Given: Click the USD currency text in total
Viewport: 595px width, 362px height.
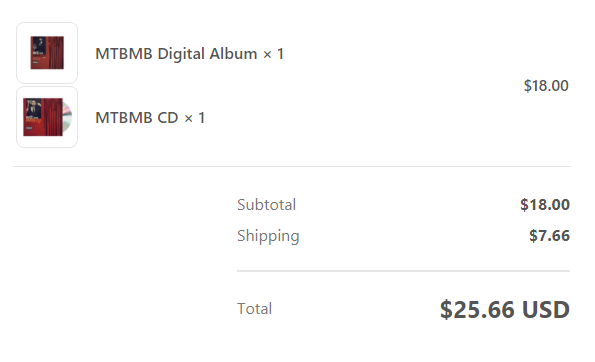Looking at the screenshot, I should click(546, 310).
